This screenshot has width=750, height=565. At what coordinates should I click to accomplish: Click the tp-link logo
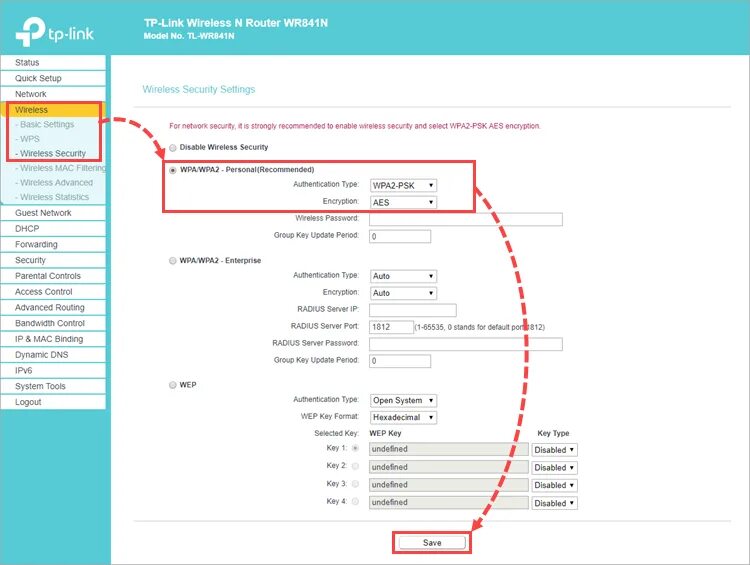click(x=55, y=32)
